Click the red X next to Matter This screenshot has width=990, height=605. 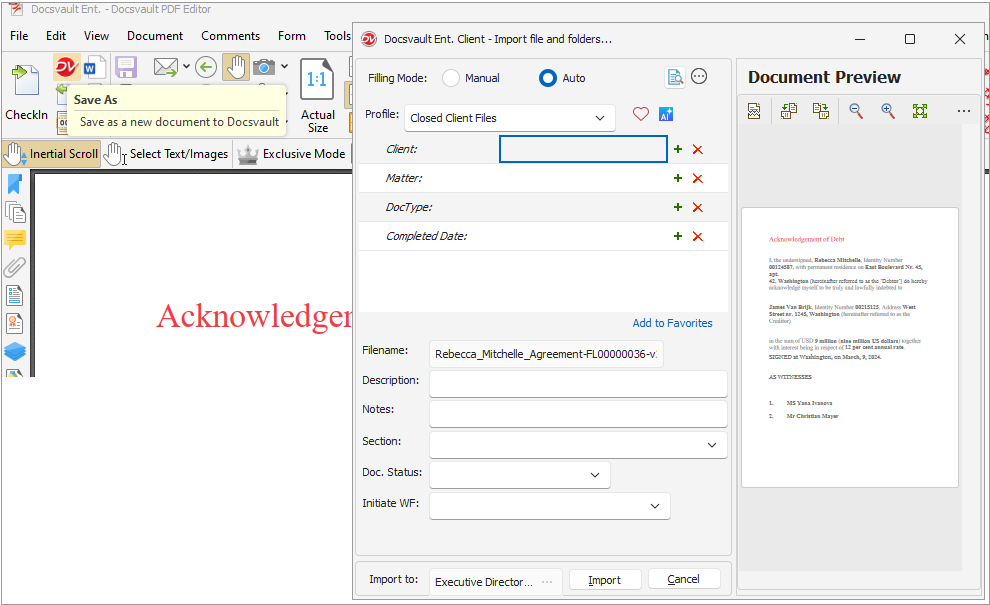coord(698,179)
